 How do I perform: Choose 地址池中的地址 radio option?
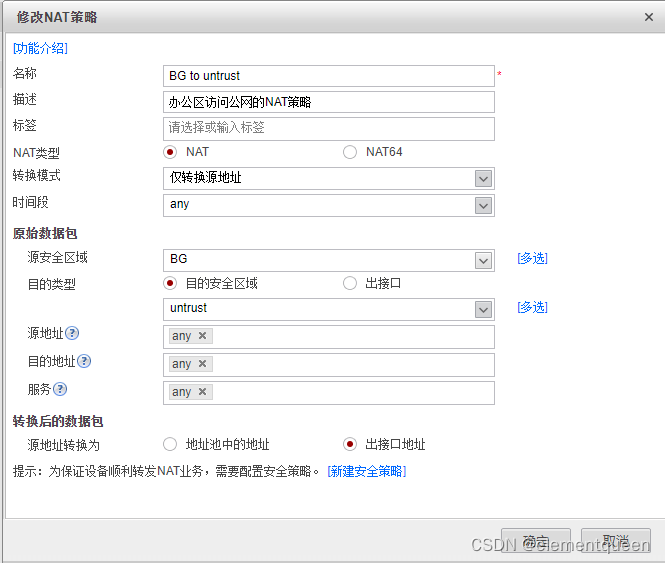point(170,444)
